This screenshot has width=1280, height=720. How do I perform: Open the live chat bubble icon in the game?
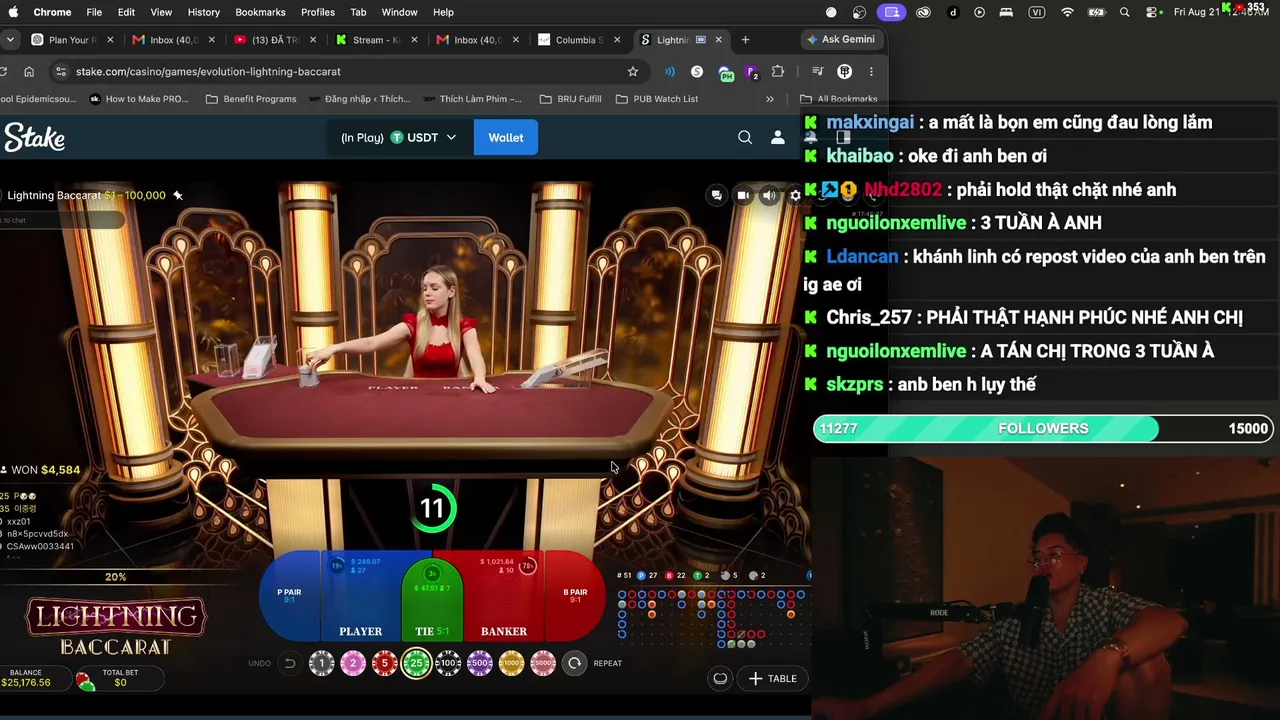pyautogui.click(x=716, y=195)
